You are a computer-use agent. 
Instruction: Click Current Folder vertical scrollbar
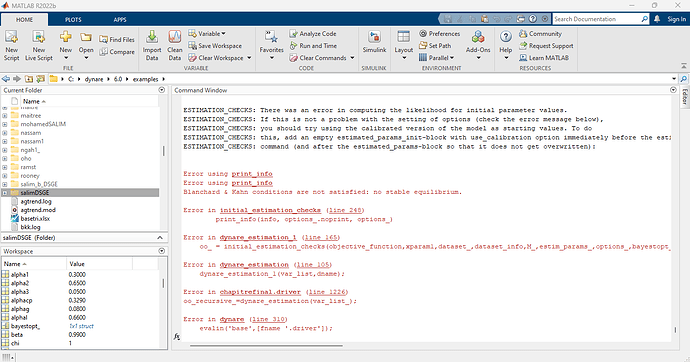(164, 151)
